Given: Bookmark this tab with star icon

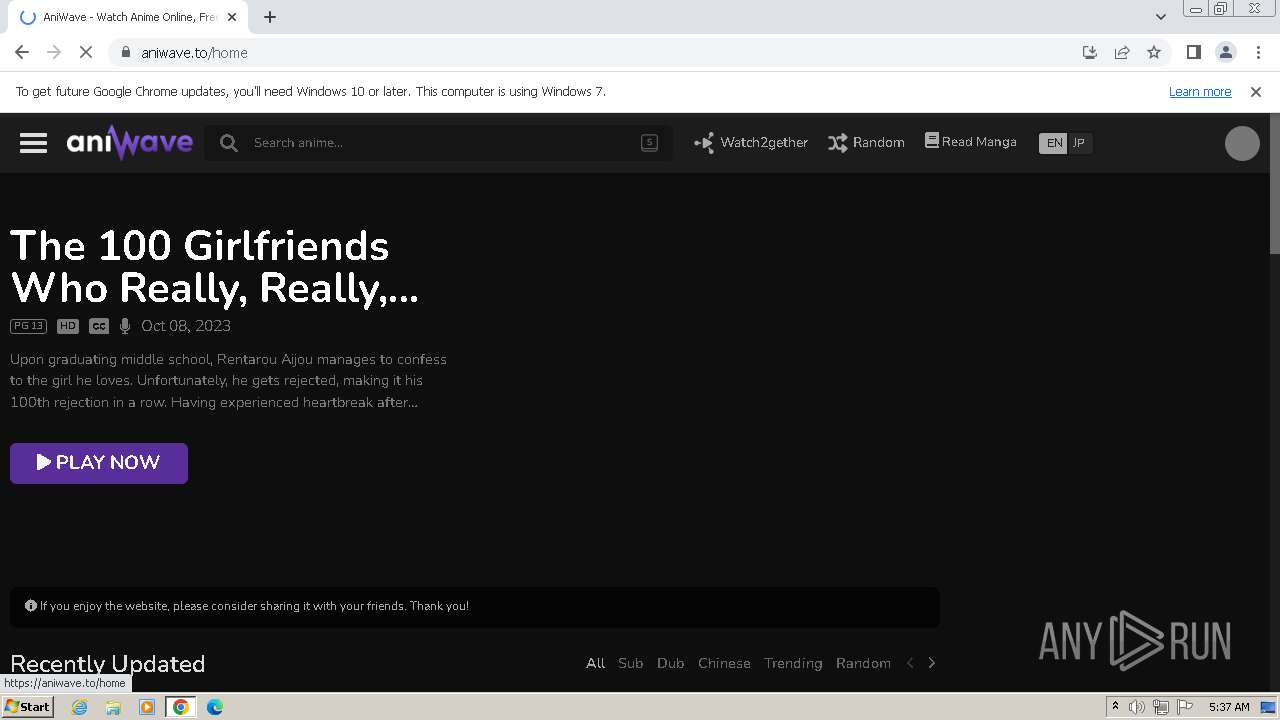Looking at the screenshot, I should tap(1154, 52).
